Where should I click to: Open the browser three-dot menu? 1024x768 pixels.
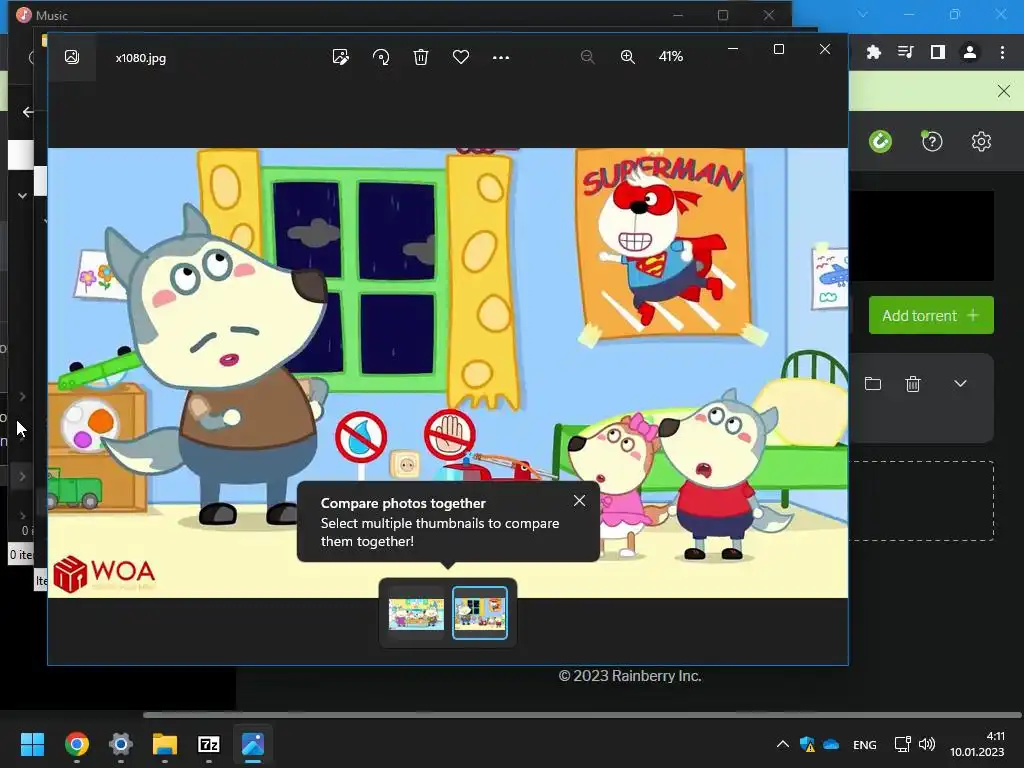[x=1002, y=52]
